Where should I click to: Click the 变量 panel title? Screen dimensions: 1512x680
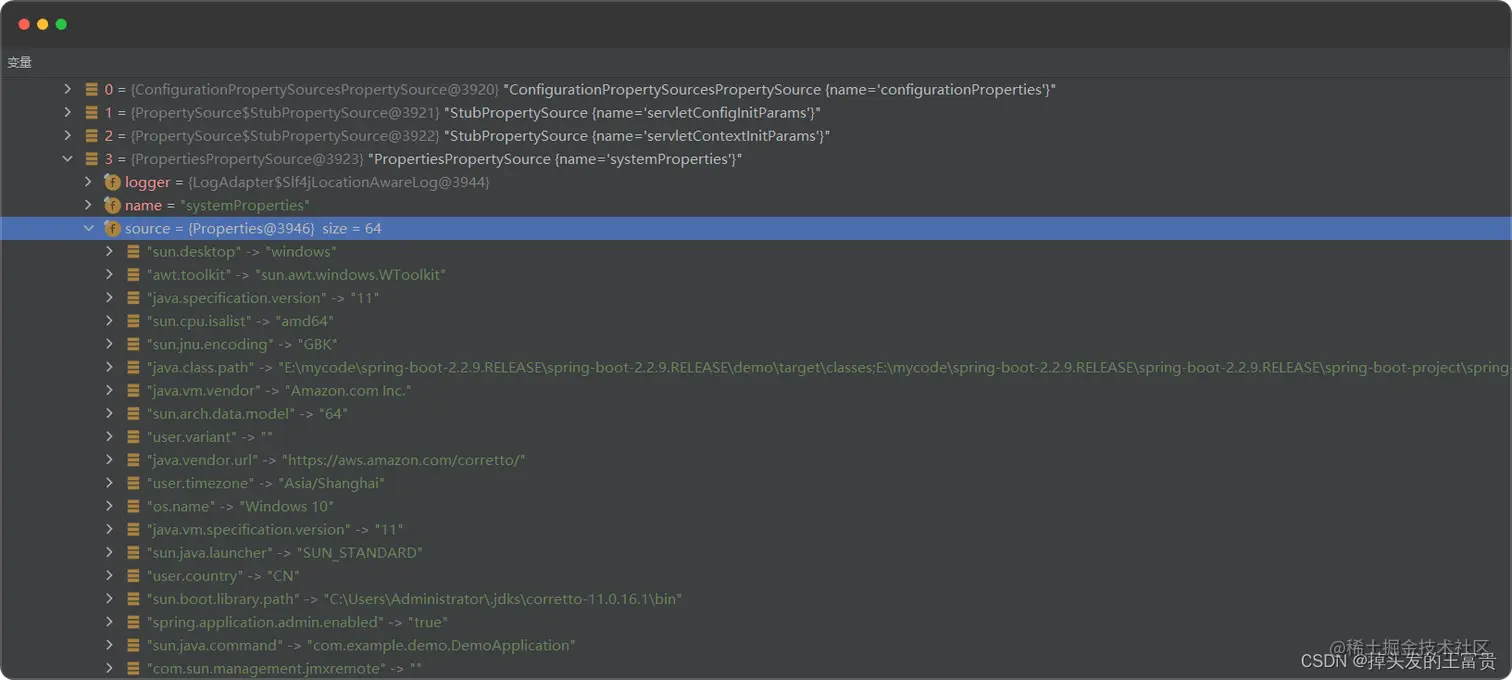[x=20, y=62]
